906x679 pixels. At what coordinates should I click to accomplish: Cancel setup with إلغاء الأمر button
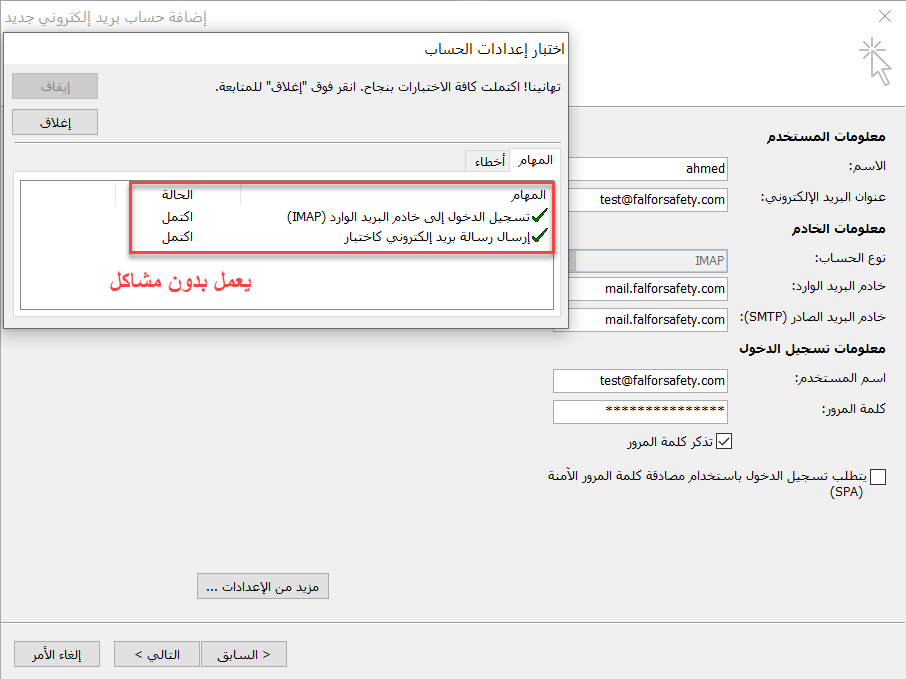tap(55, 655)
